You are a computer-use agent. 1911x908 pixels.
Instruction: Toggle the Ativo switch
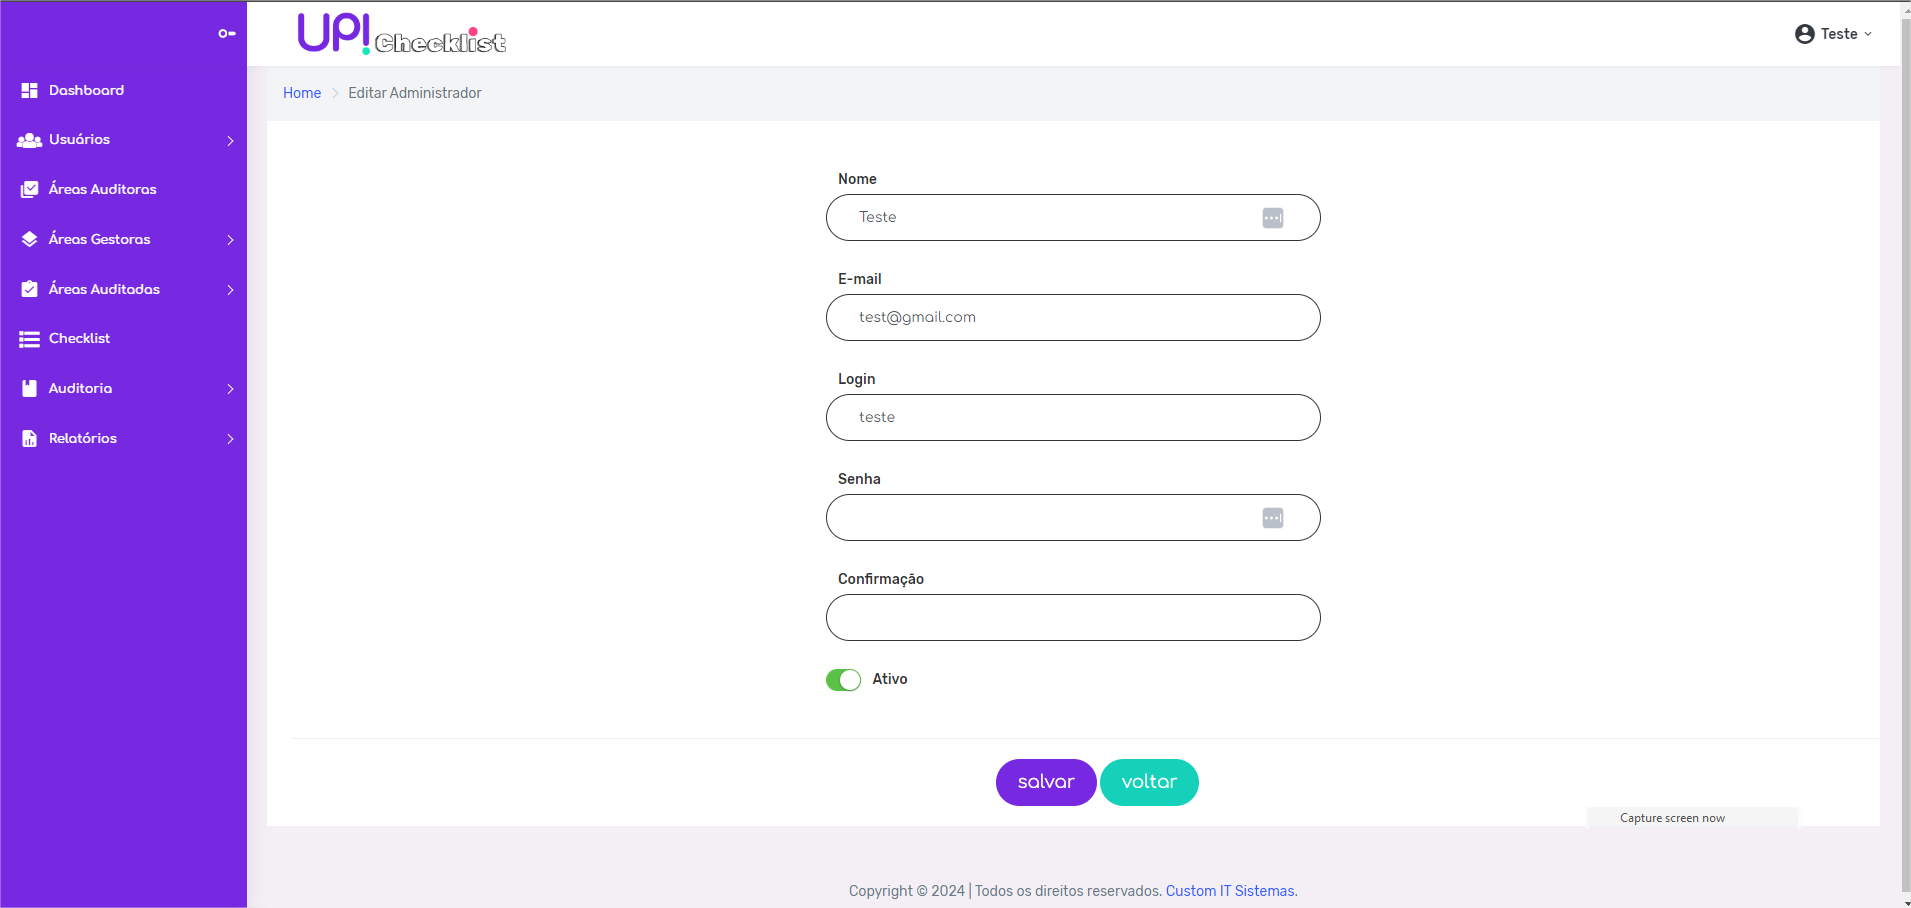tap(843, 680)
